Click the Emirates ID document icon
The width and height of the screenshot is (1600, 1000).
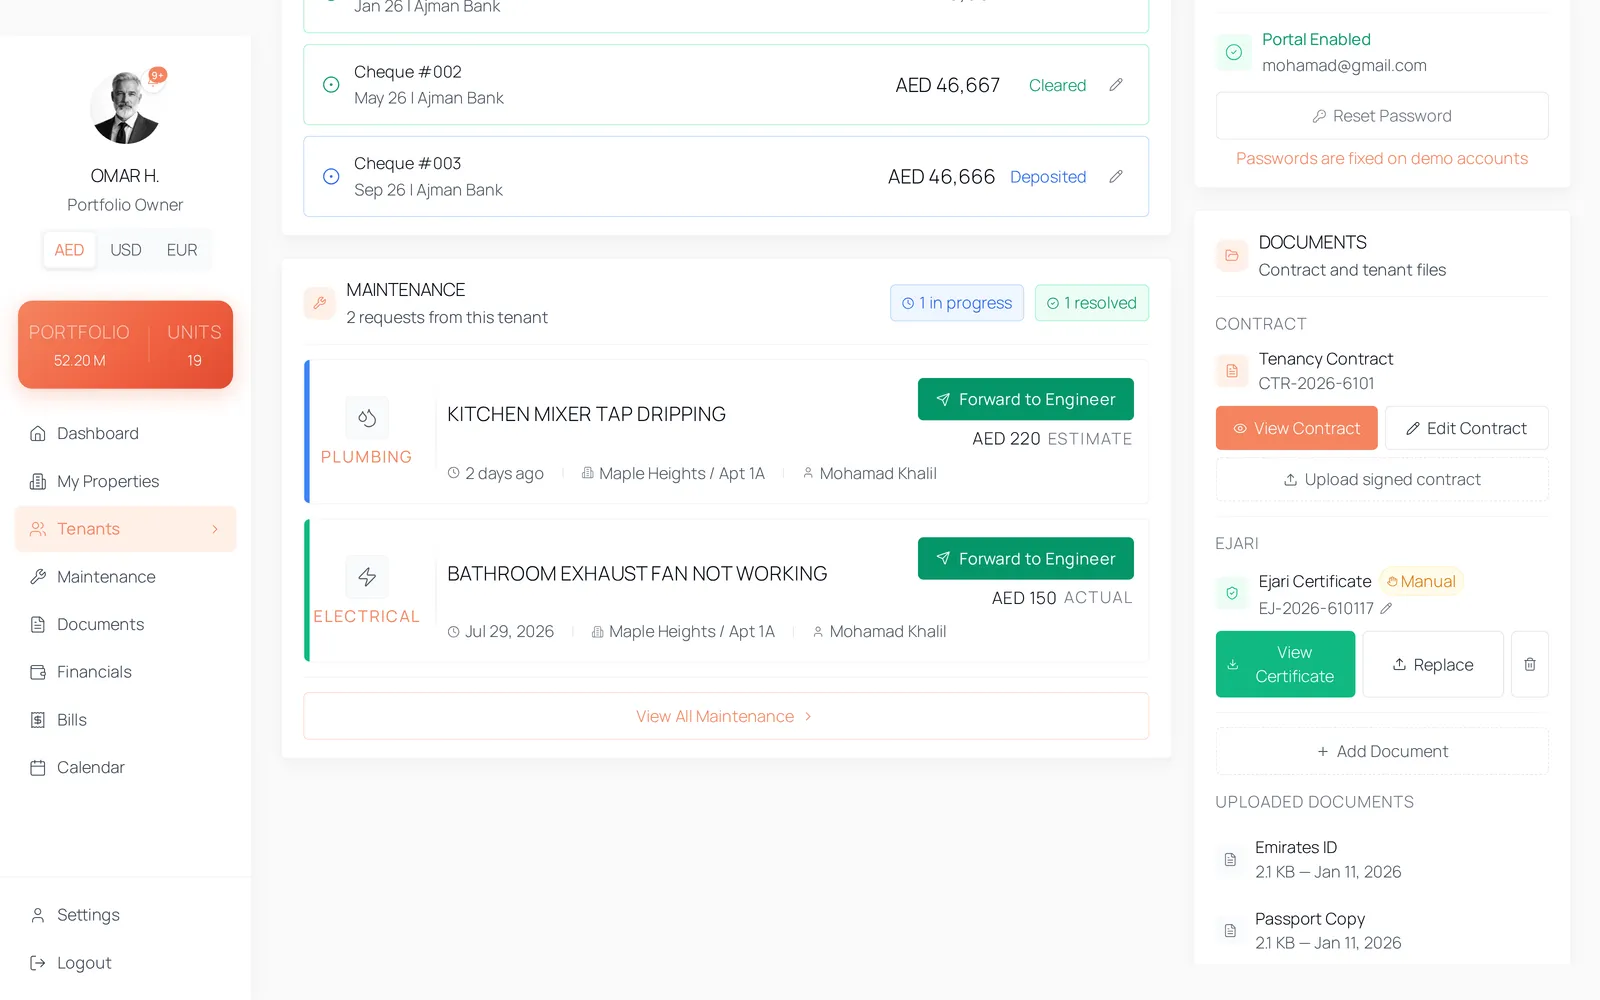point(1231,859)
